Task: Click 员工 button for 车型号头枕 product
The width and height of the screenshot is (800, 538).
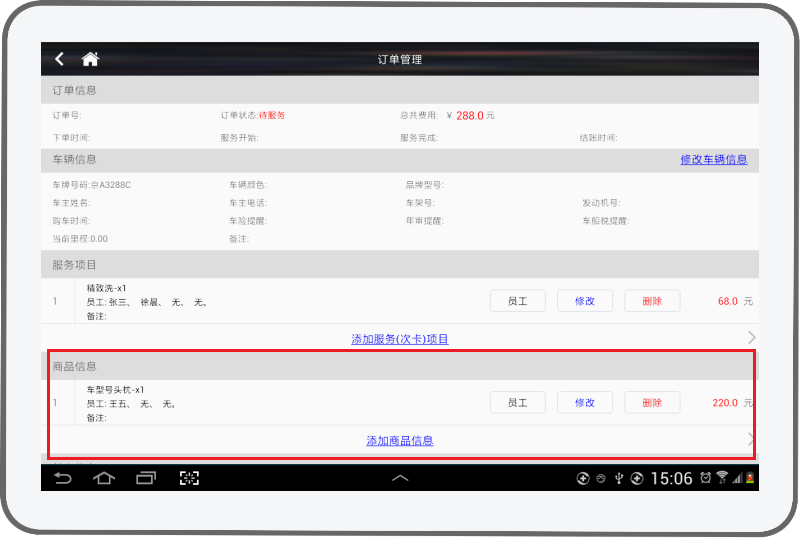Action: tap(517, 402)
